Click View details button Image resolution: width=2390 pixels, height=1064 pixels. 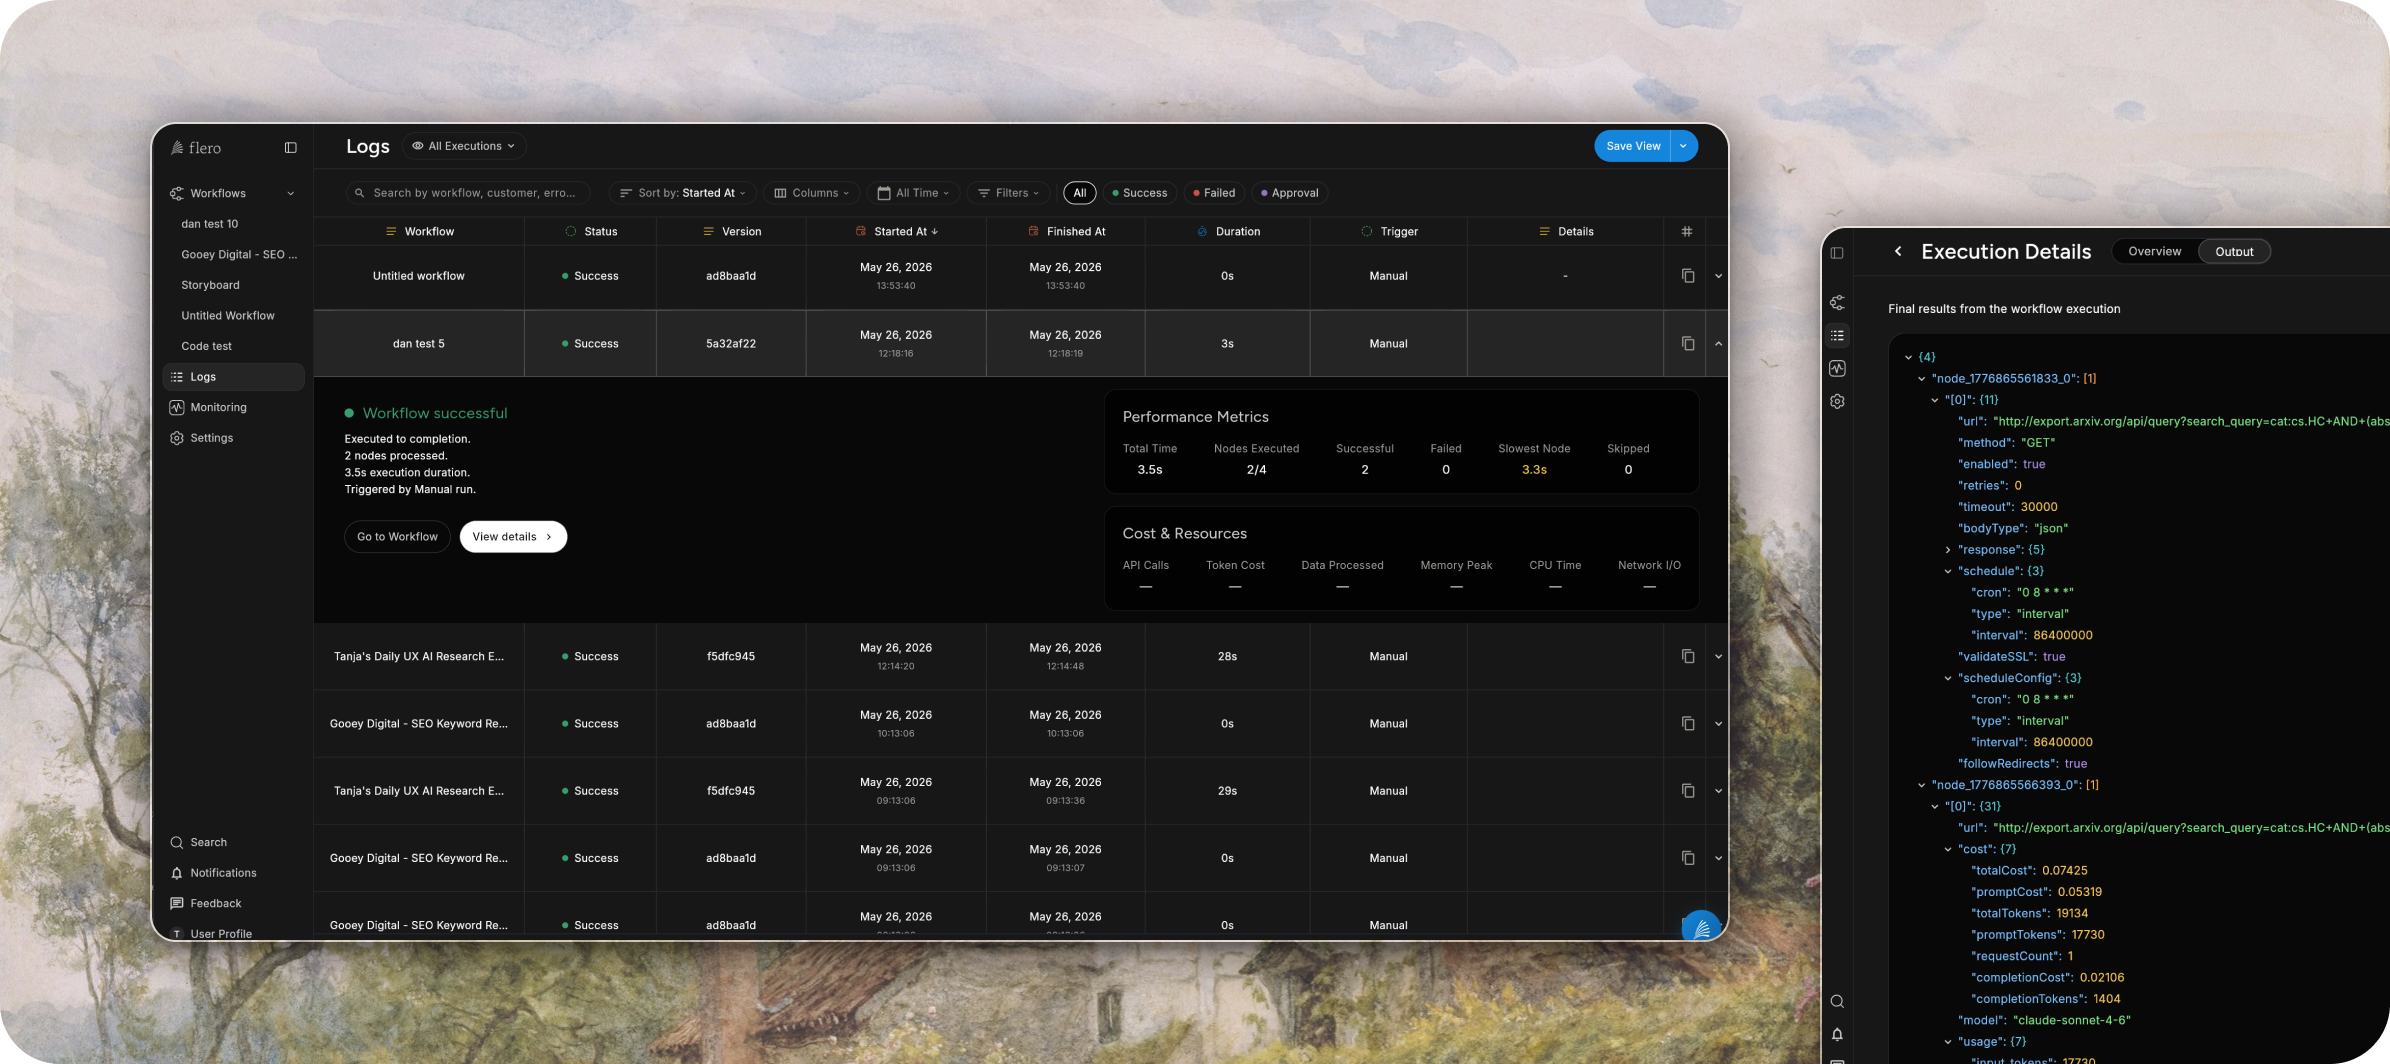(x=513, y=537)
